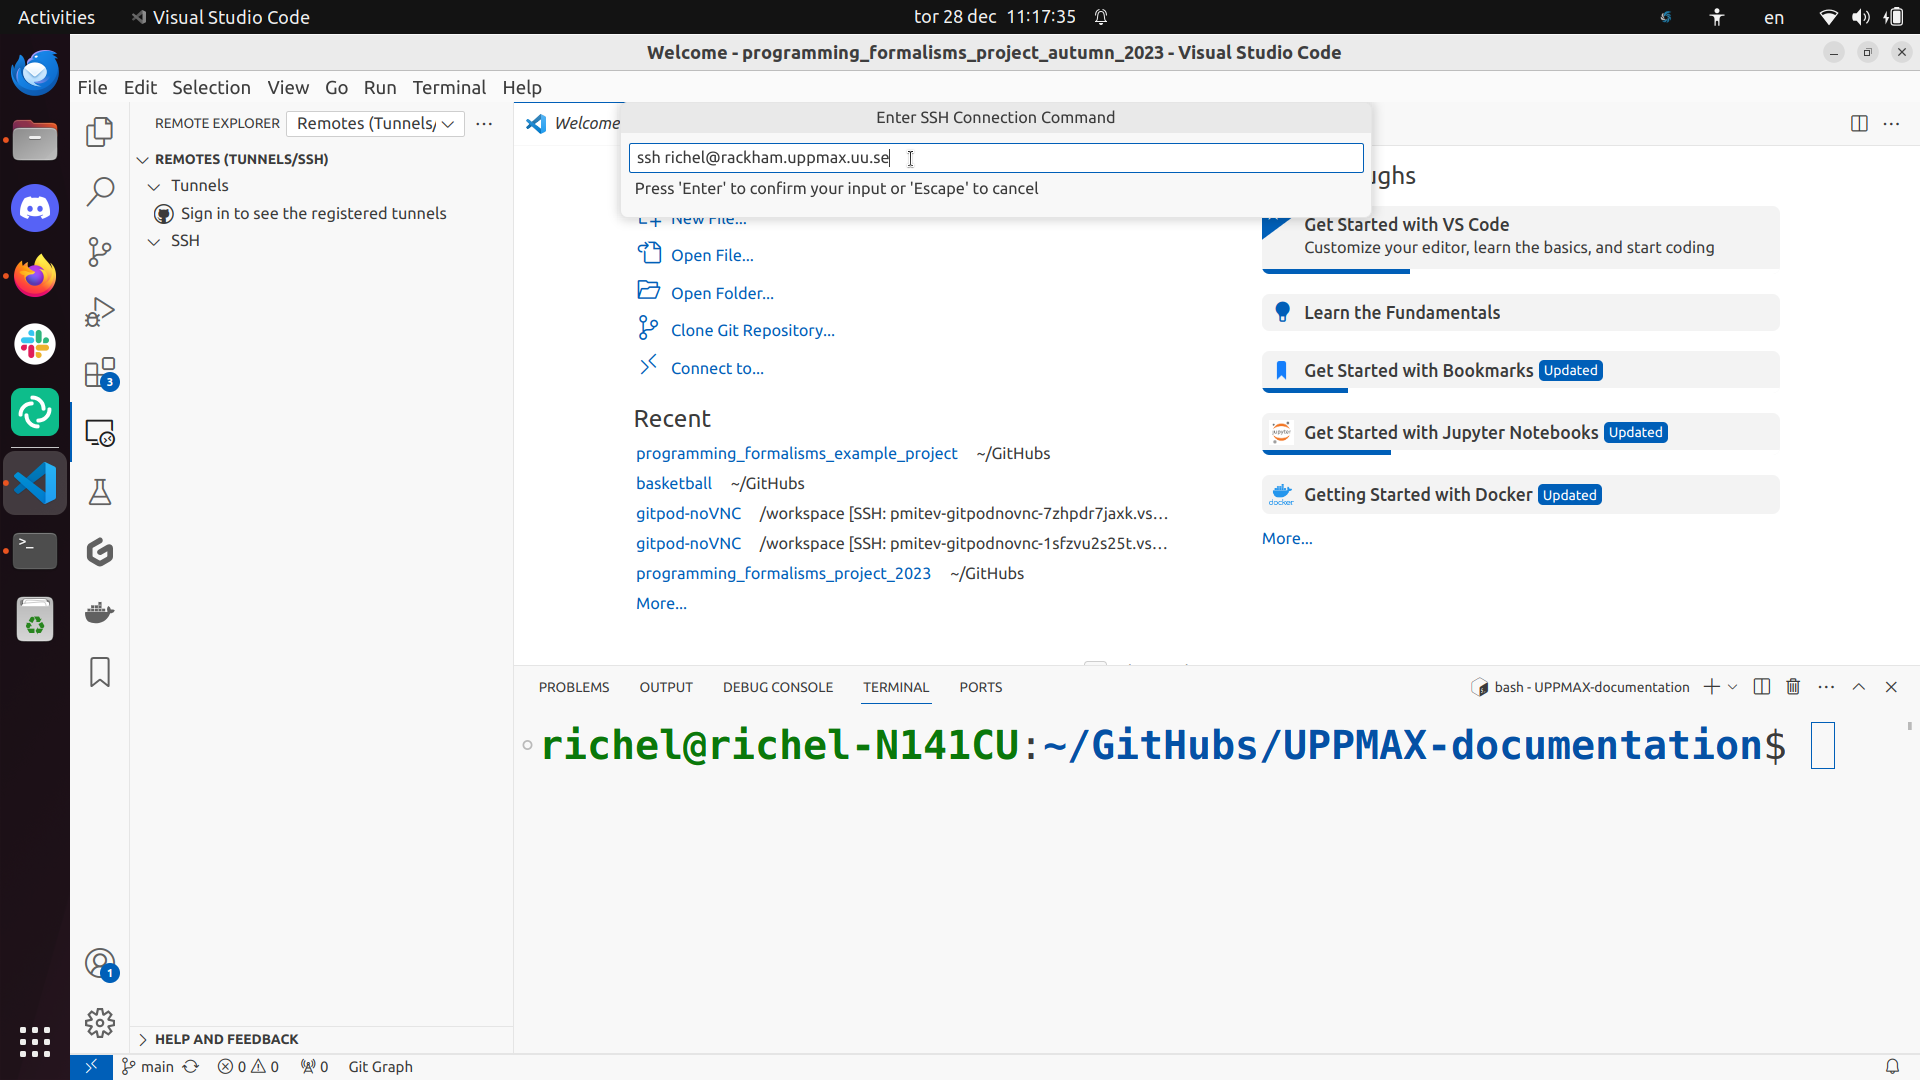Open the Source Control view
Viewport: 1920px width, 1080px height.
(x=100, y=252)
